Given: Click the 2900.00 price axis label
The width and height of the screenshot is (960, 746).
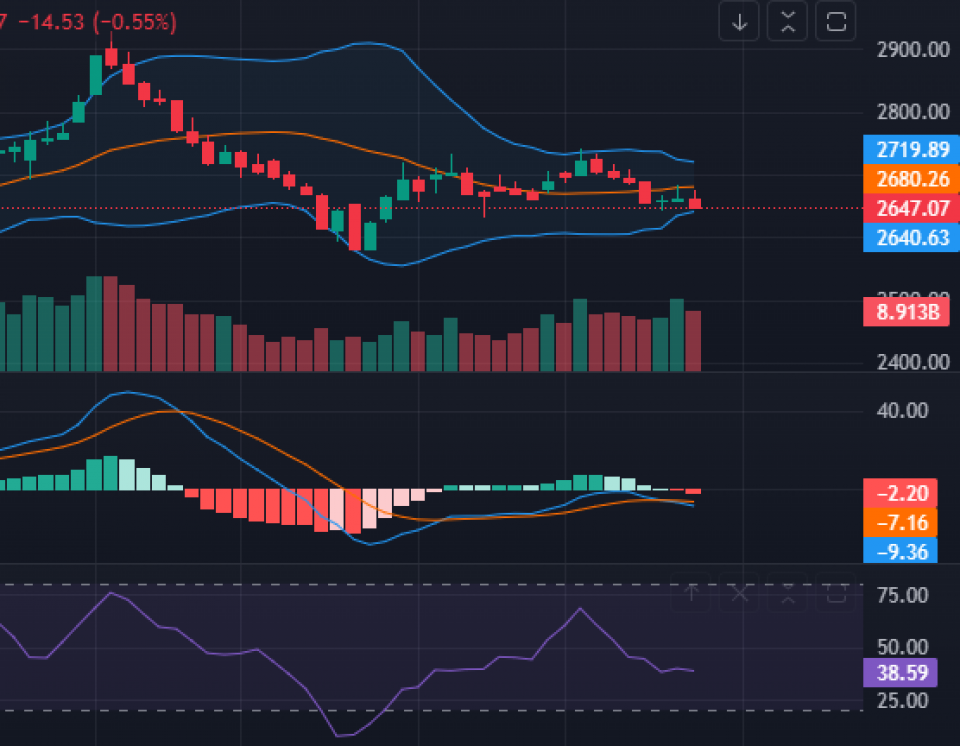Looking at the screenshot, I should [912, 49].
